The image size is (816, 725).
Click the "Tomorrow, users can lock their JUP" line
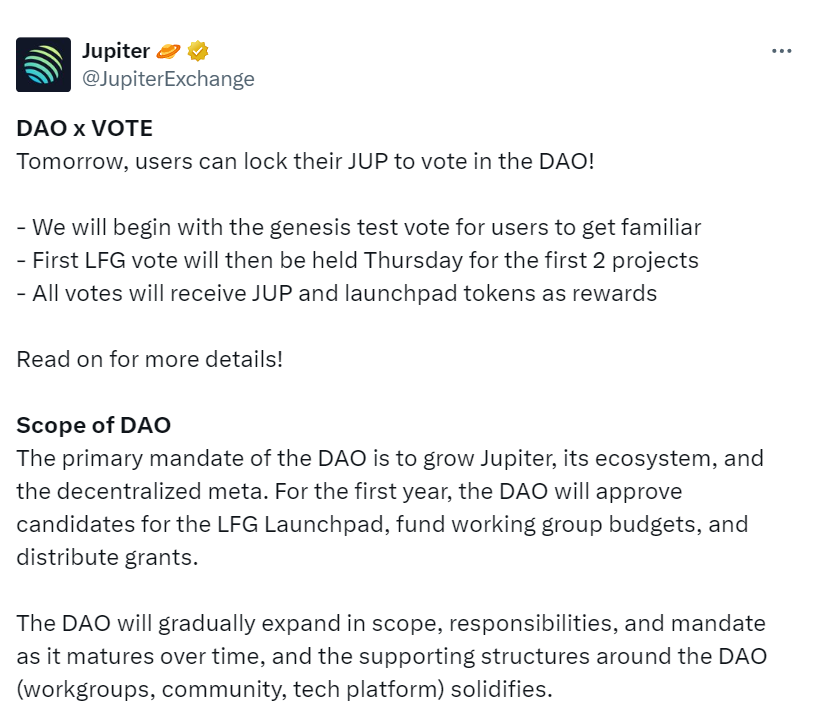click(x=305, y=161)
